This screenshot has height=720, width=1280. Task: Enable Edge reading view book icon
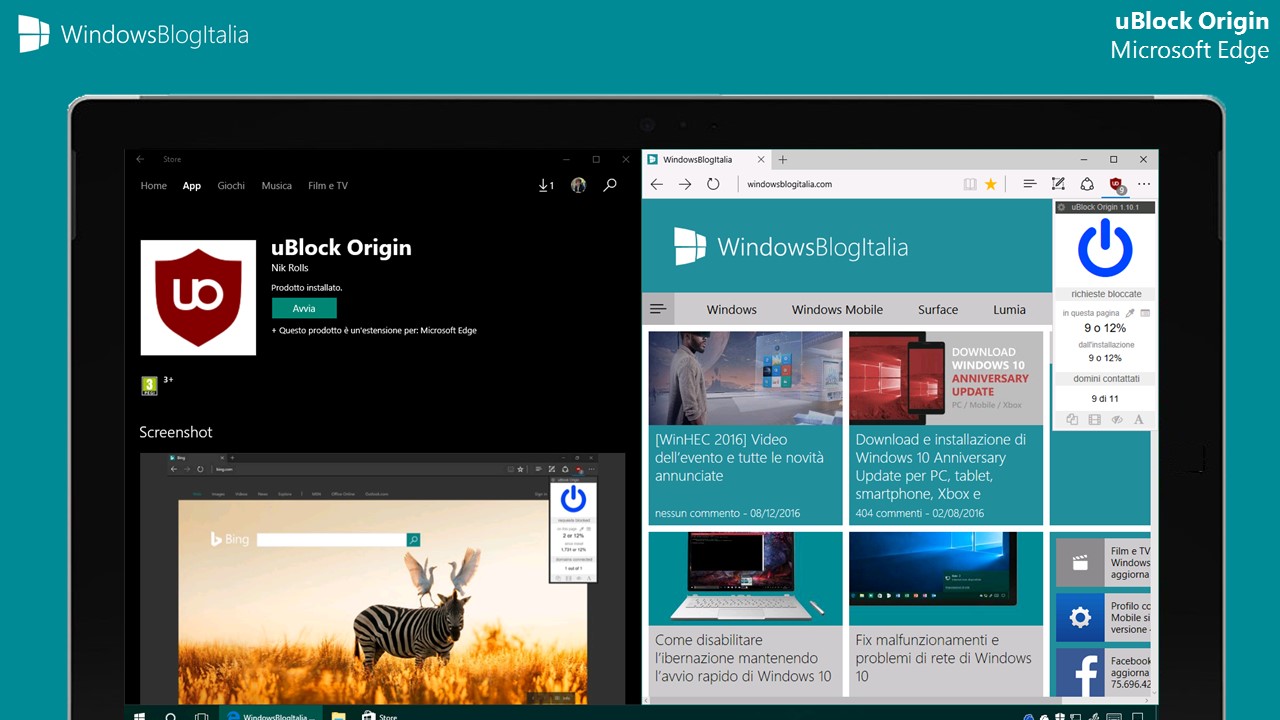[x=969, y=184]
